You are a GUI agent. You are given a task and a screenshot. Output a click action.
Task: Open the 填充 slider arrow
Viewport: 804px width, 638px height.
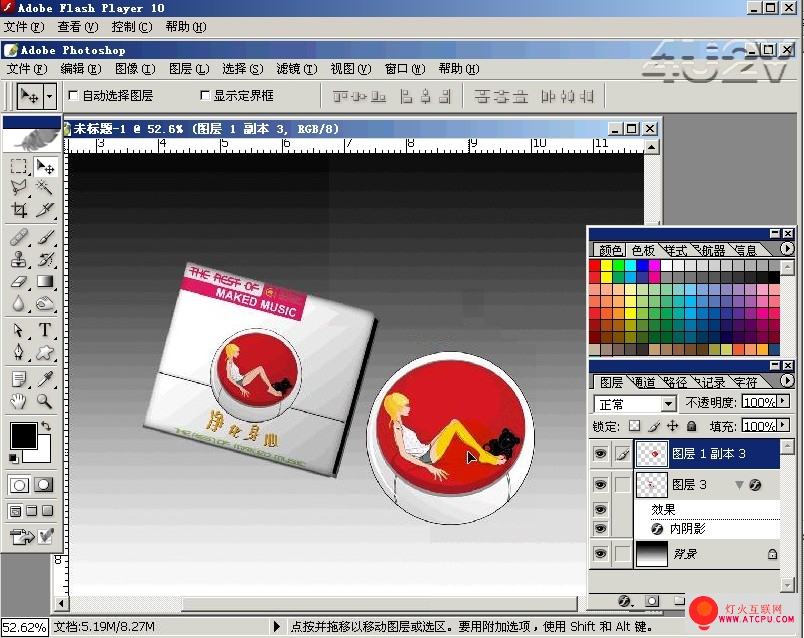[x=783, y=425]
